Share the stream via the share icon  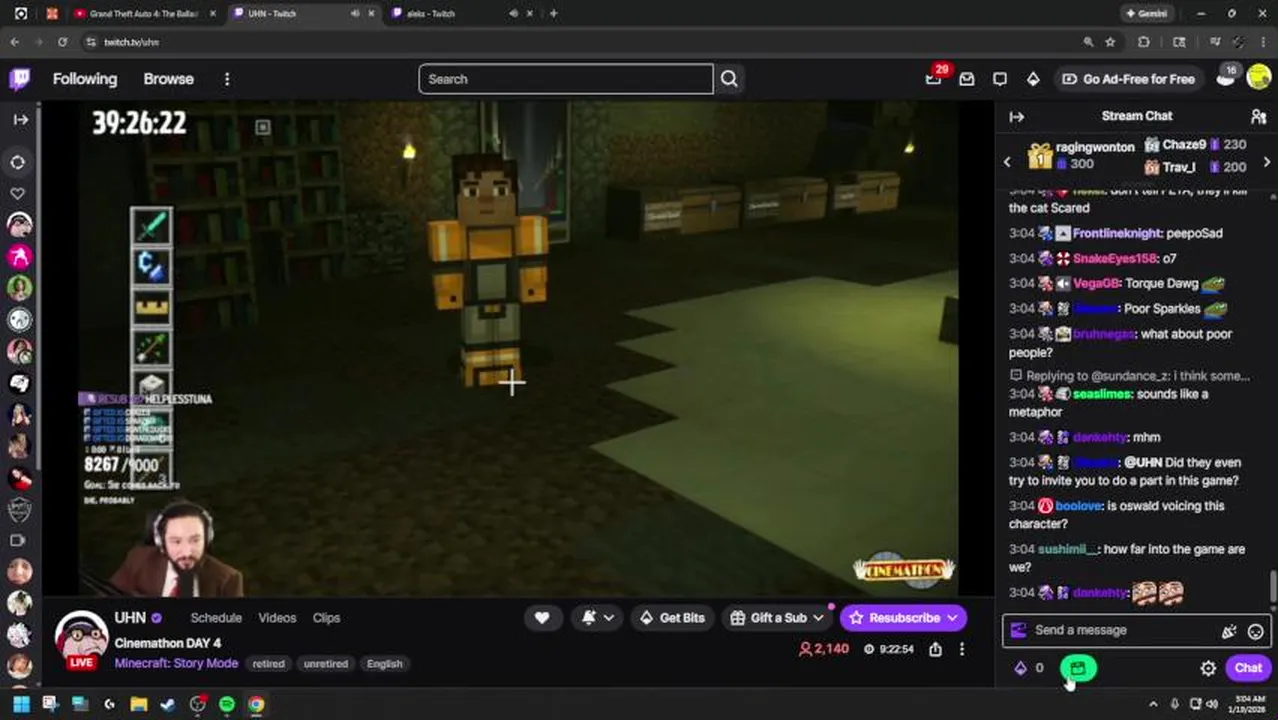pos(935,649)
